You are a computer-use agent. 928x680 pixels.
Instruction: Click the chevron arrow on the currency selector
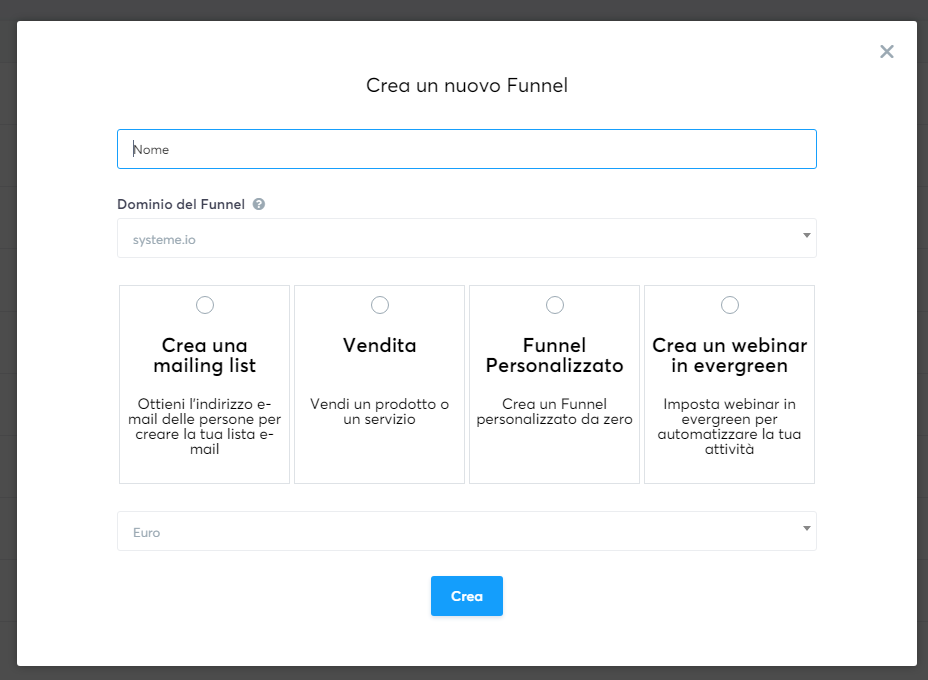[x=806, y=531]
